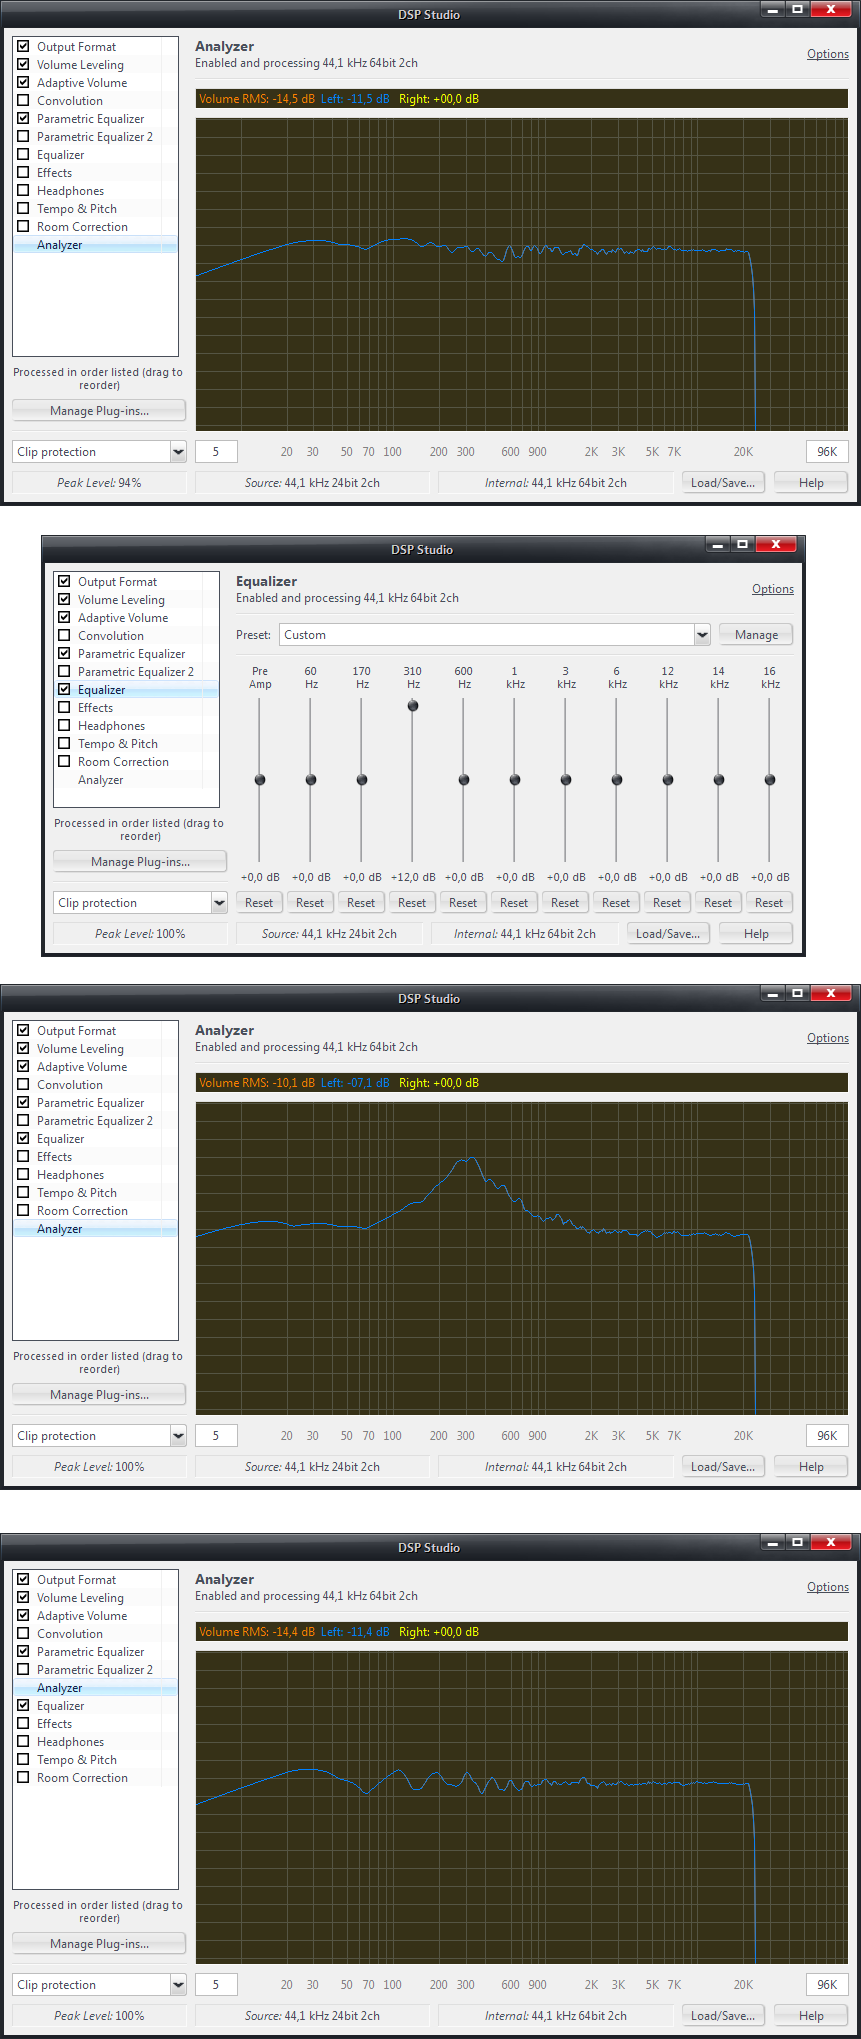Select Parametric Equalizer entry in RMS -10,1 dB window

pos(90,1103)
